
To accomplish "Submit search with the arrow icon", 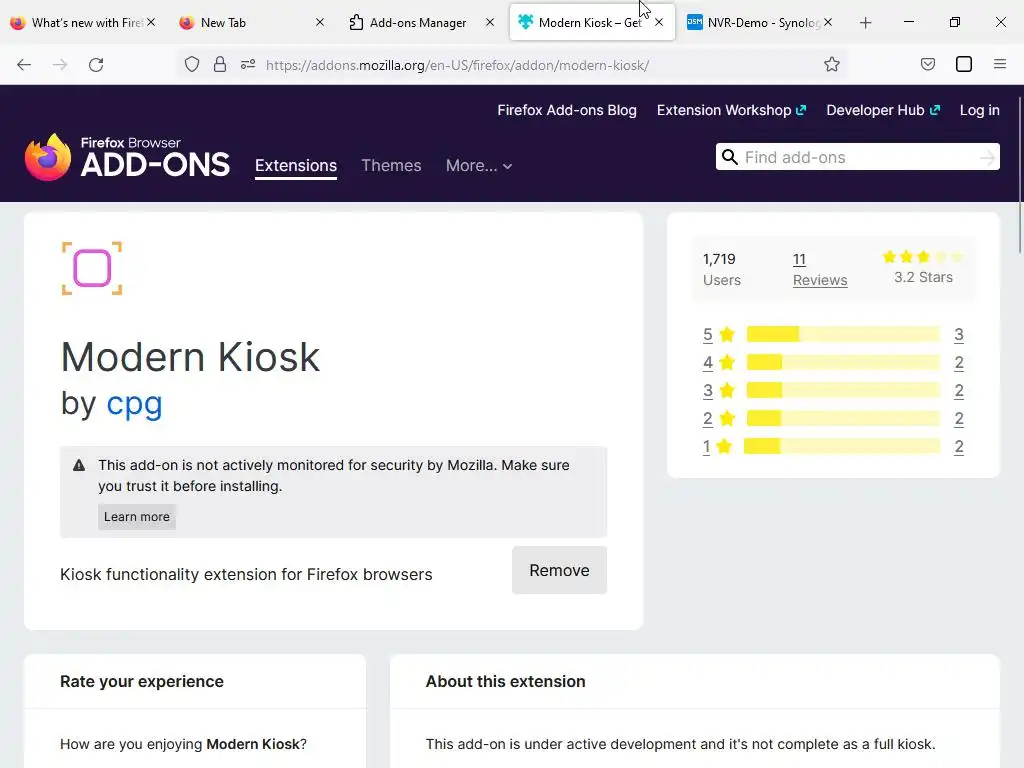I will point(987,157).
